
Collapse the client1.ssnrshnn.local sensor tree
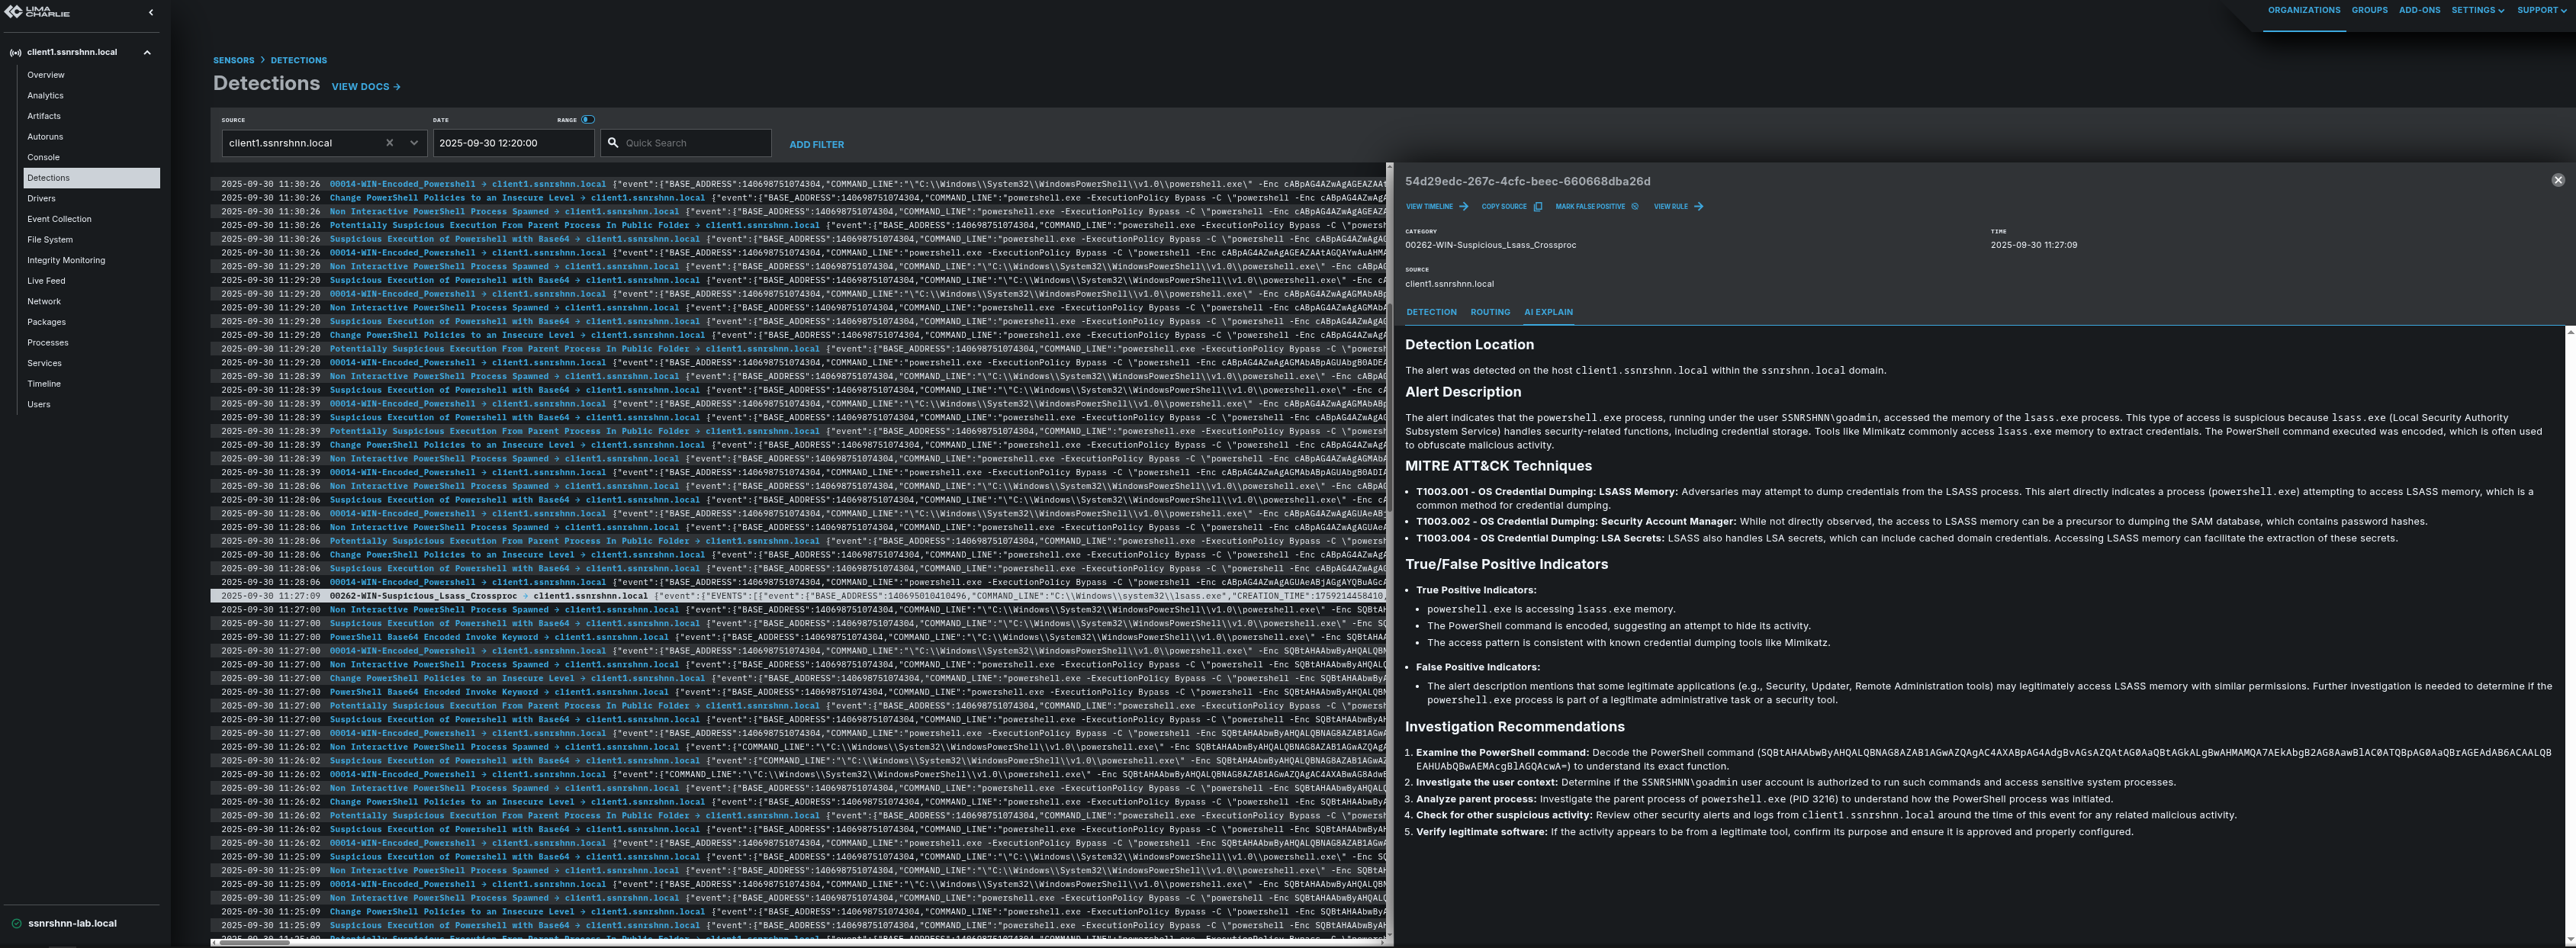[x=147, y=52]
